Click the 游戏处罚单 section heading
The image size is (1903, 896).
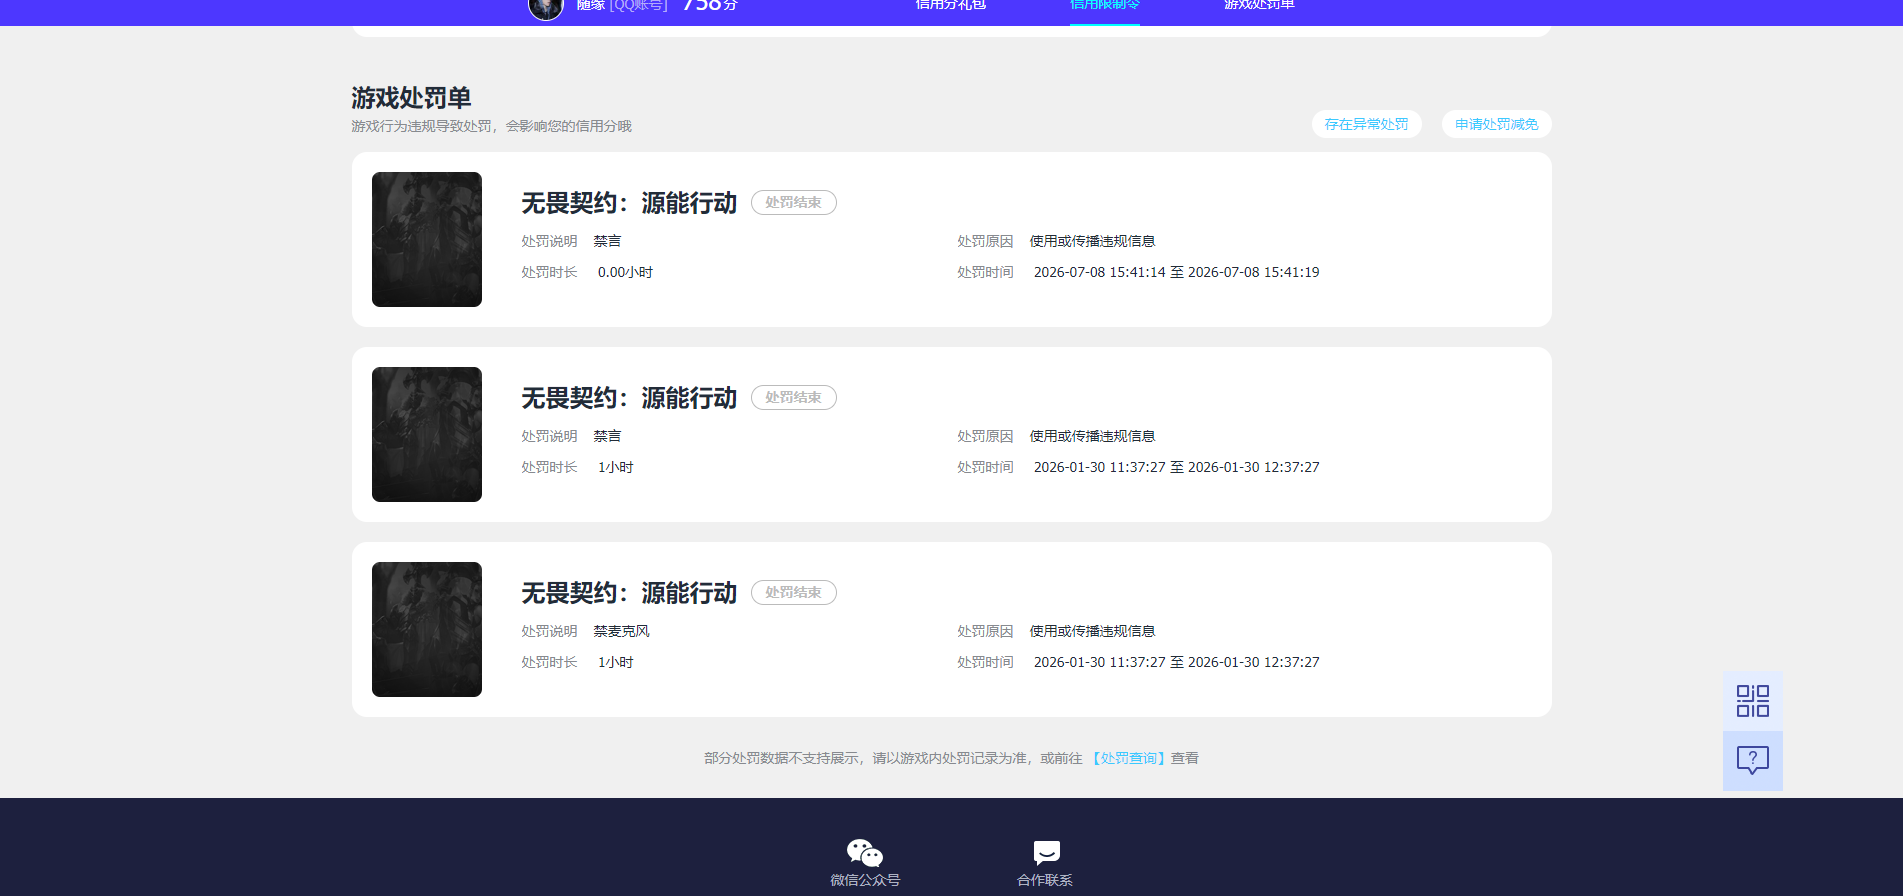[411, 98]
